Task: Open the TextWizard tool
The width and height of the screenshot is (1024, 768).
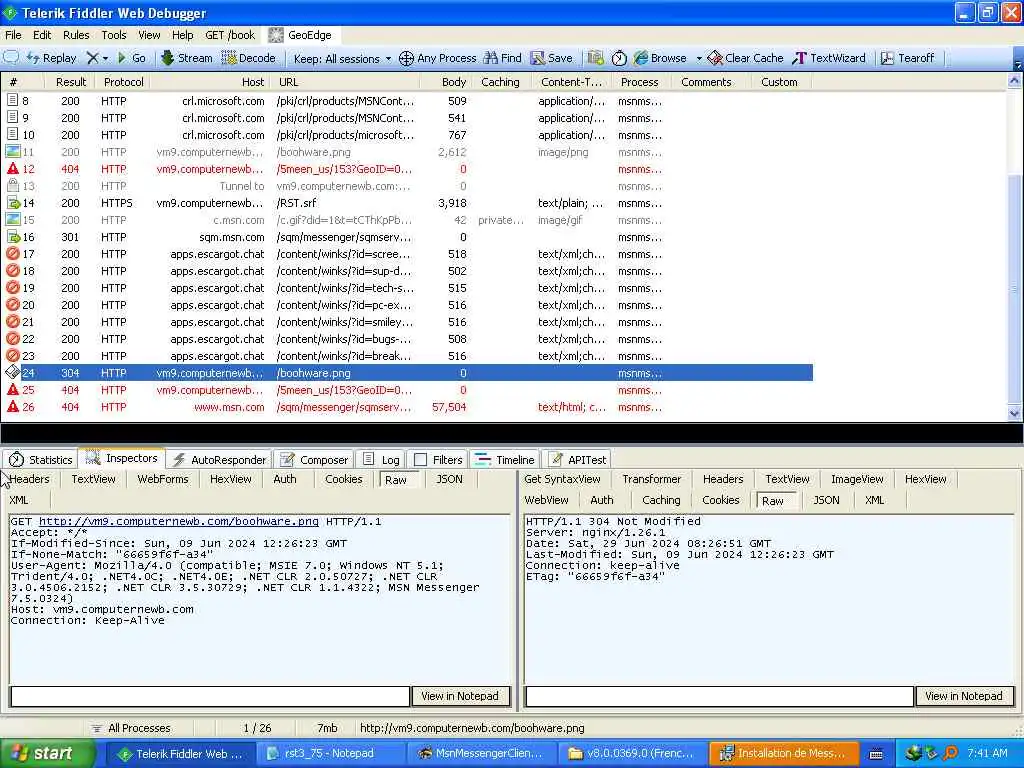Action: [828, 58]
